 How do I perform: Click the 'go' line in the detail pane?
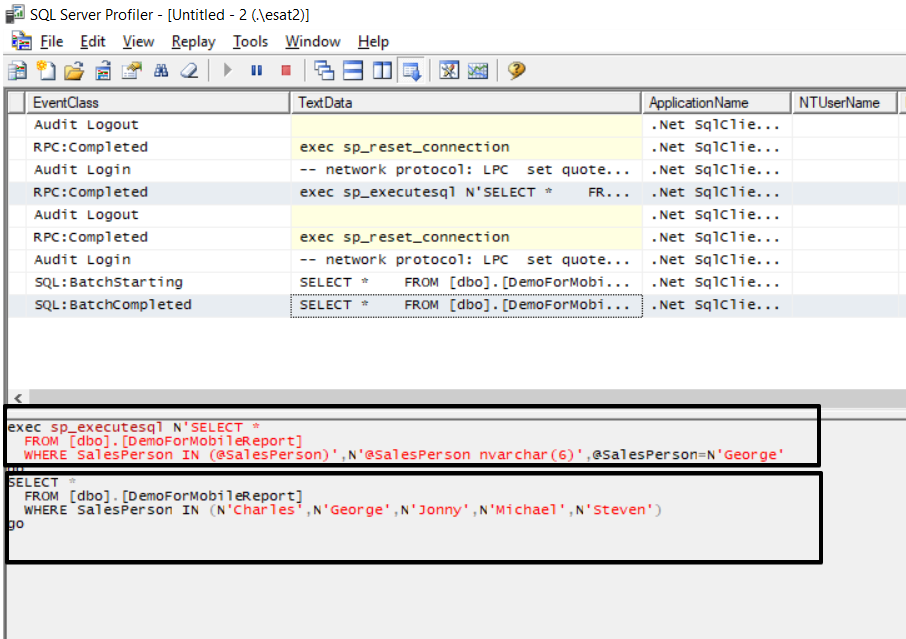(x=16, y=525)
